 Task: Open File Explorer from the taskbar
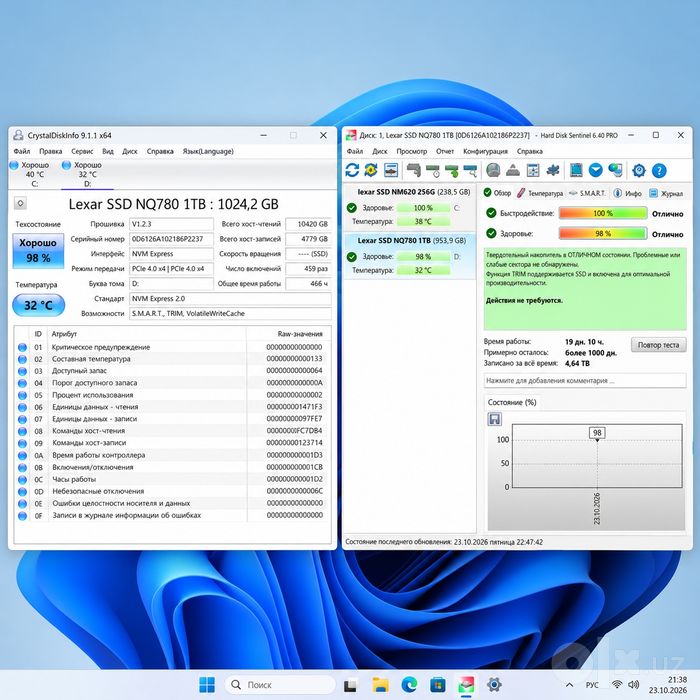[380, 684]
